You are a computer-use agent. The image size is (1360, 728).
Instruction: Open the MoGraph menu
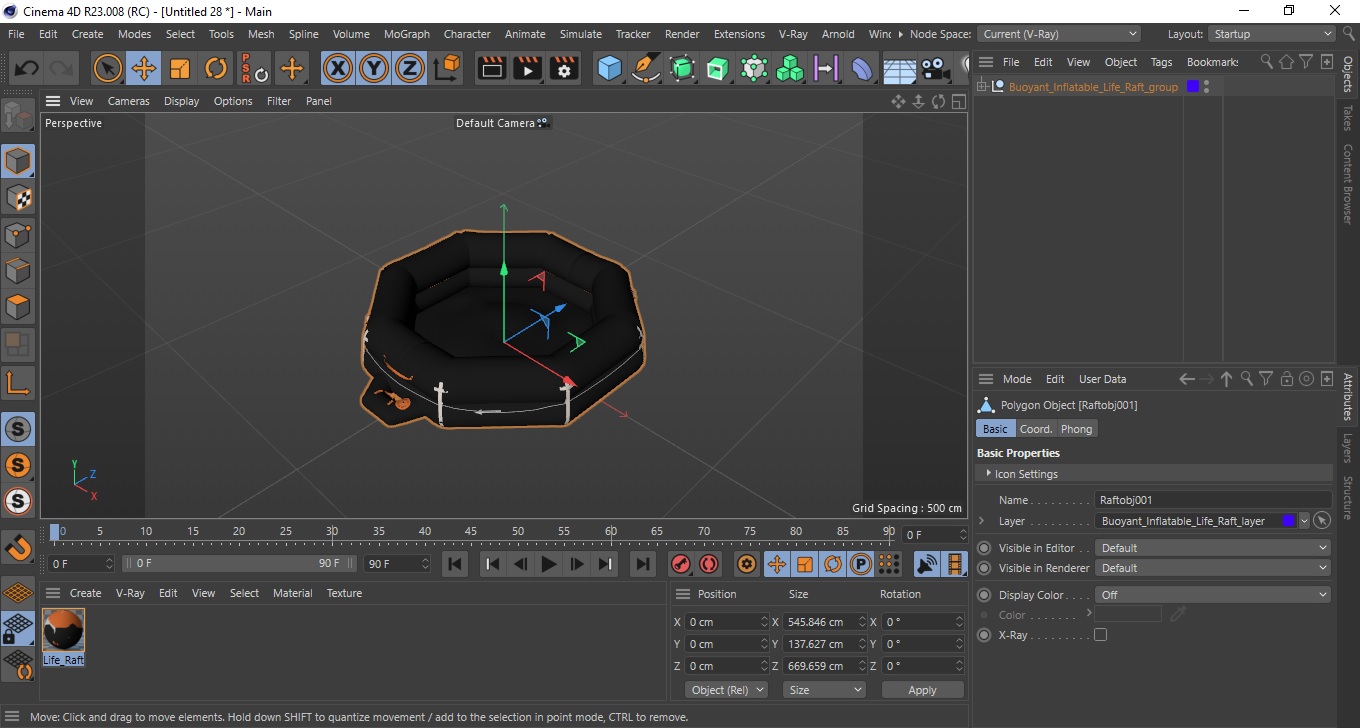[x=407, y=34]
